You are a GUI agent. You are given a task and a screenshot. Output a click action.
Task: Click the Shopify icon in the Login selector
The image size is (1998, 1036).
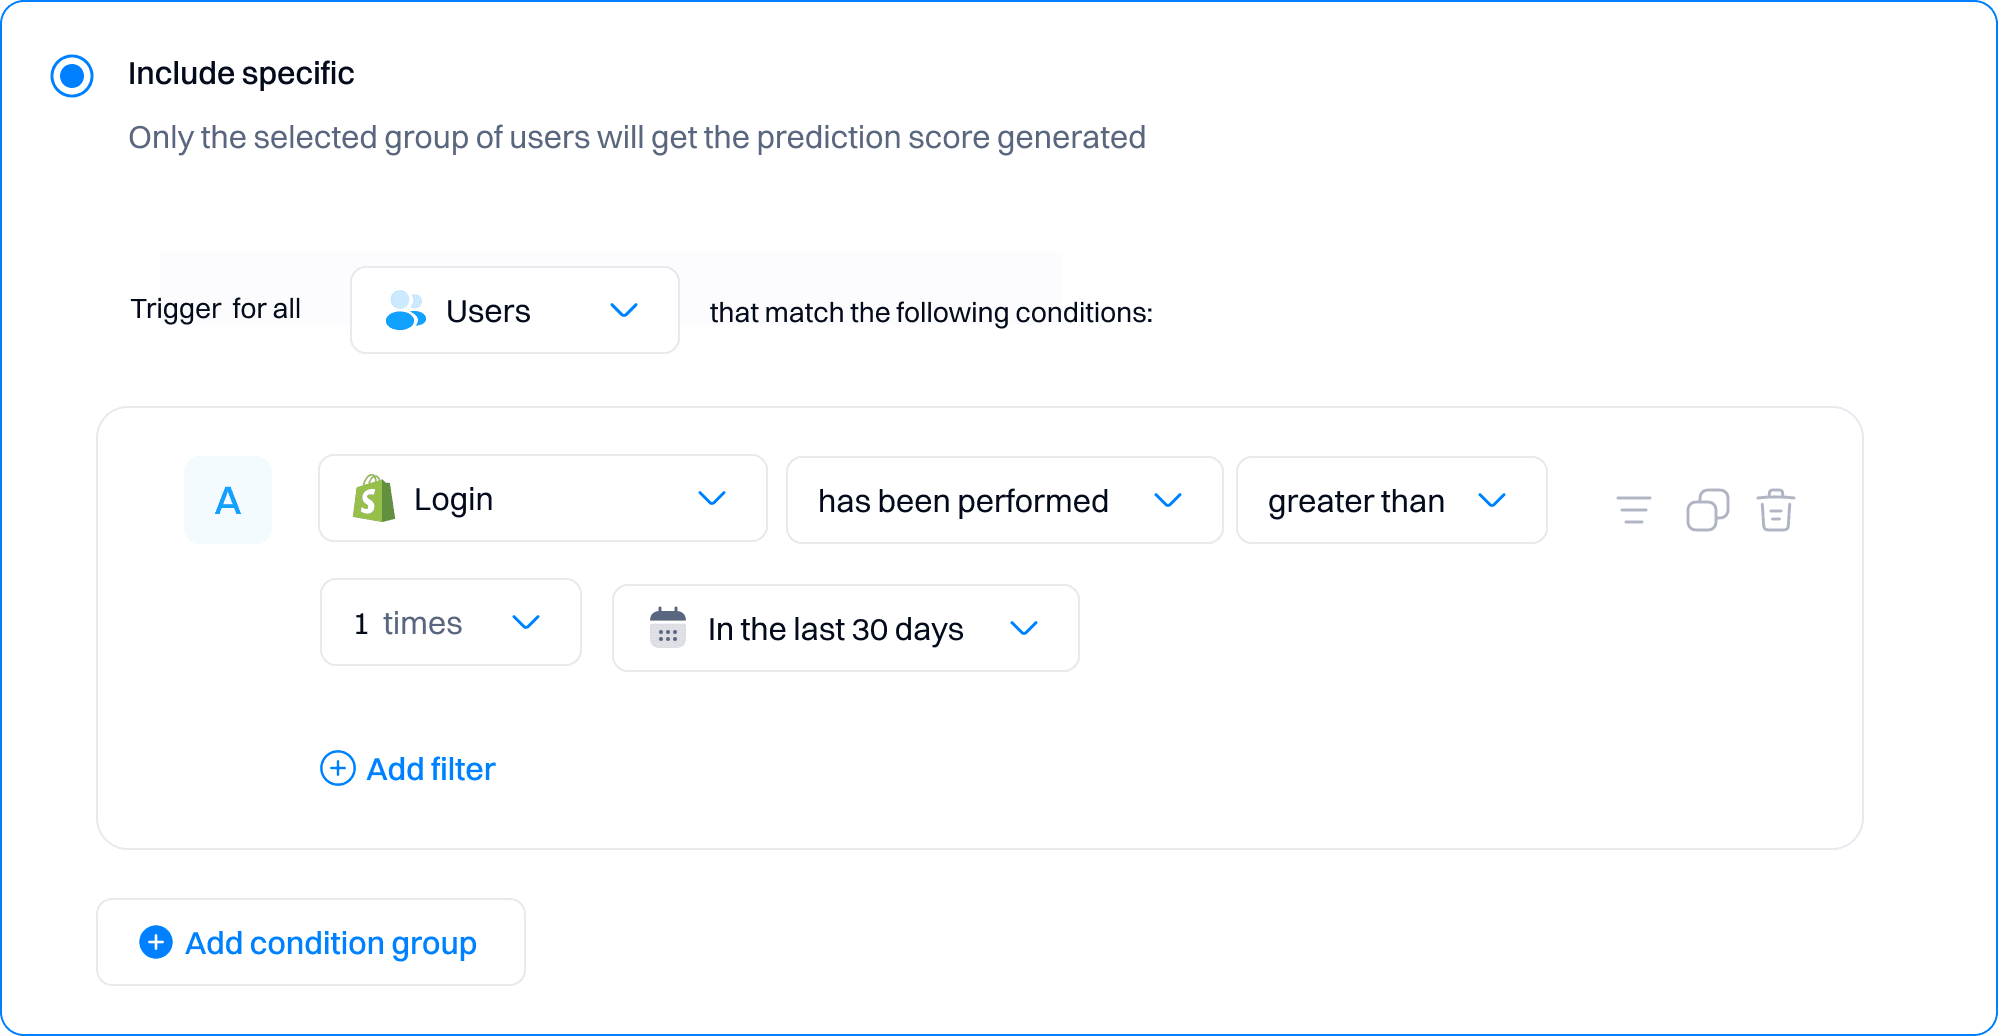click(x=377, y=499)
